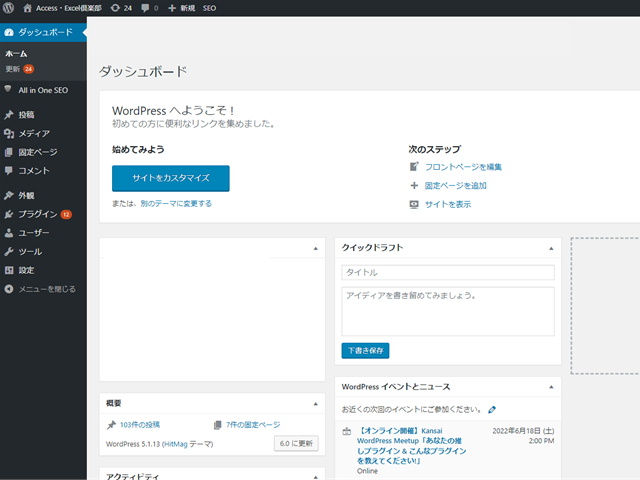The image size is (640, 480).
Task: Open ホーム submenu item
Action: 16,54
